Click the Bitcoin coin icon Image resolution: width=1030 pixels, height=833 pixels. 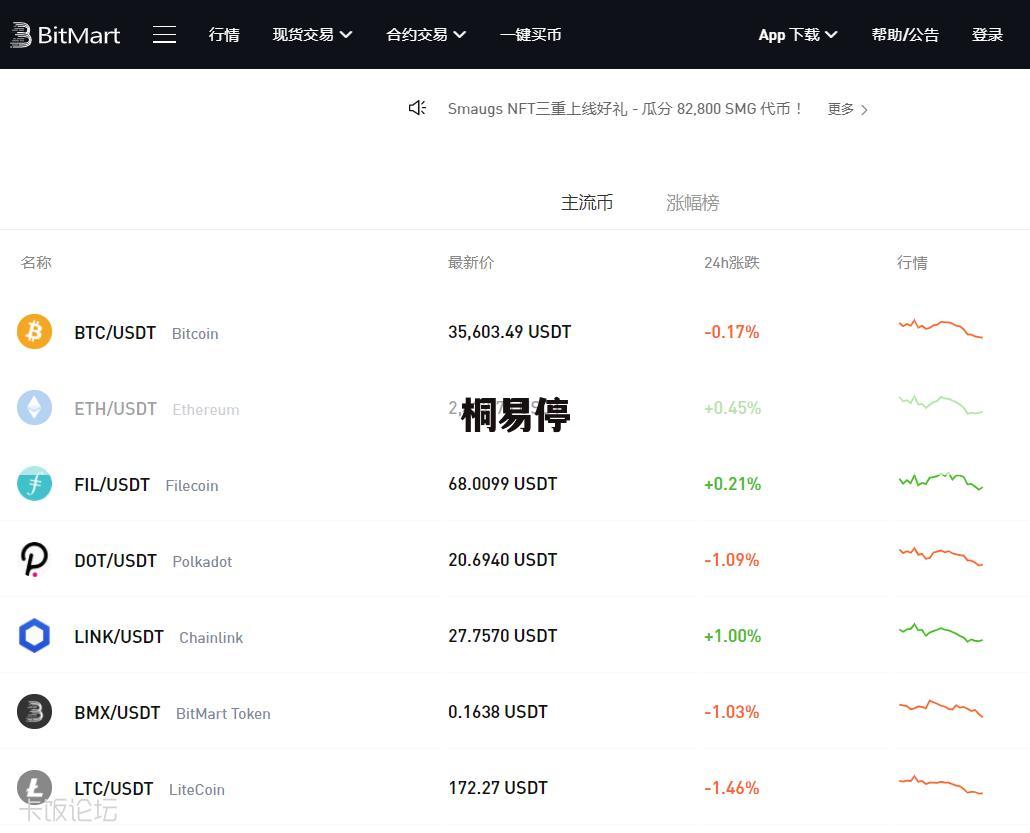tap(34, 331)
